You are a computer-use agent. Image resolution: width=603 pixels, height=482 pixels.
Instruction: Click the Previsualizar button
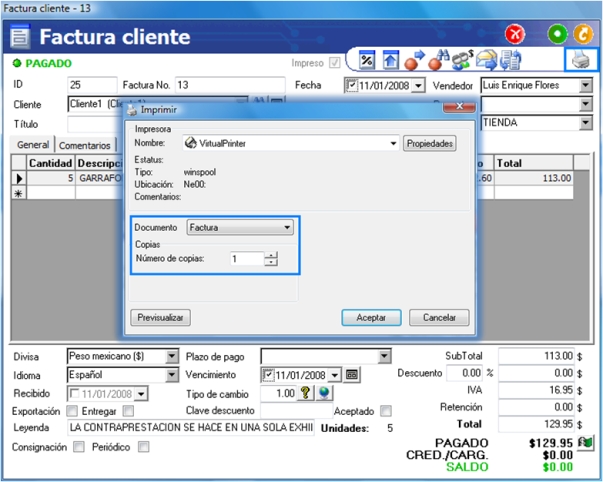pyautogui.click(x=160, y=317)
